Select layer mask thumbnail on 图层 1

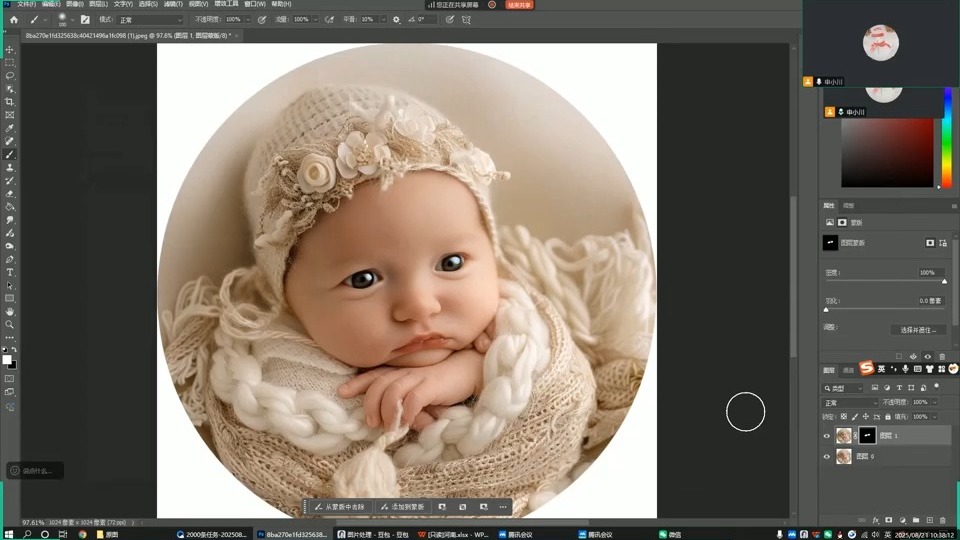pyautogui.click(x=867, y=435)
